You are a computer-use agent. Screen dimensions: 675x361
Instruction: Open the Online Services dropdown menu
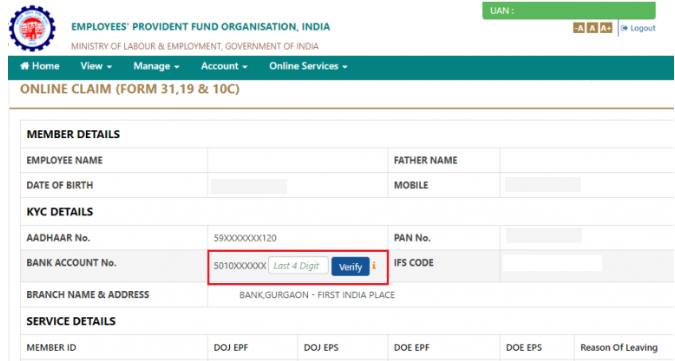(x=308, y=66)
